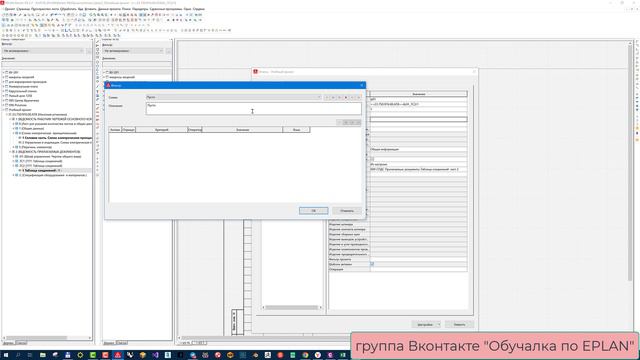The width and height of the screenshot is (640, 360).
Task: Click 'Общая информация' value in background properties table
Action: (x=384, y=149)
